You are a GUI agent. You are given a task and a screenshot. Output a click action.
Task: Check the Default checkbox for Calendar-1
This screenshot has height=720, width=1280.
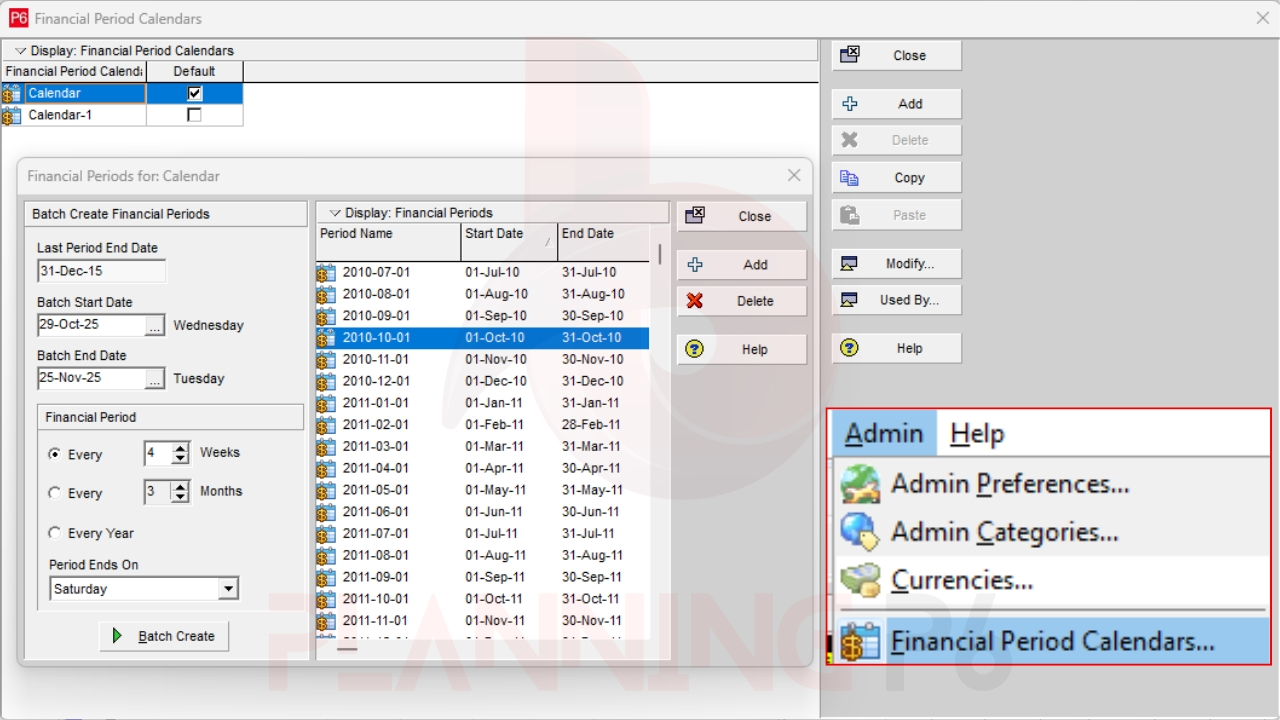click(194, 115)
